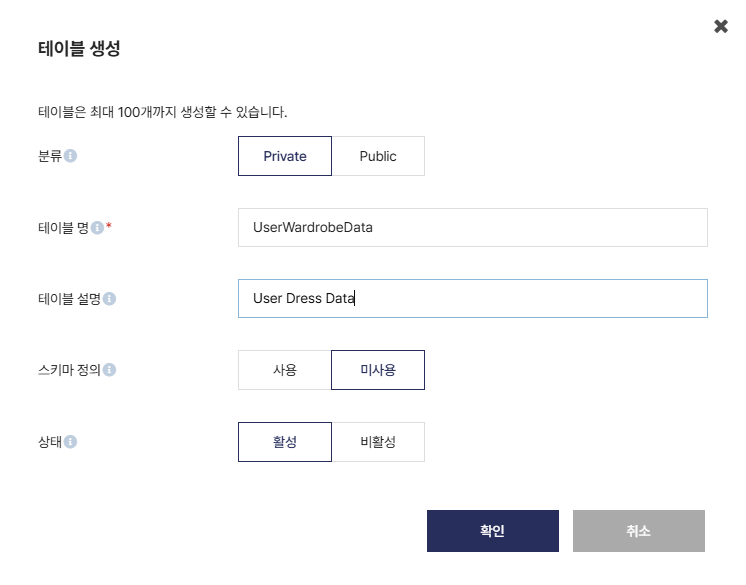
Task: Click the info icon next to 분류
Action: click(70, 156)
